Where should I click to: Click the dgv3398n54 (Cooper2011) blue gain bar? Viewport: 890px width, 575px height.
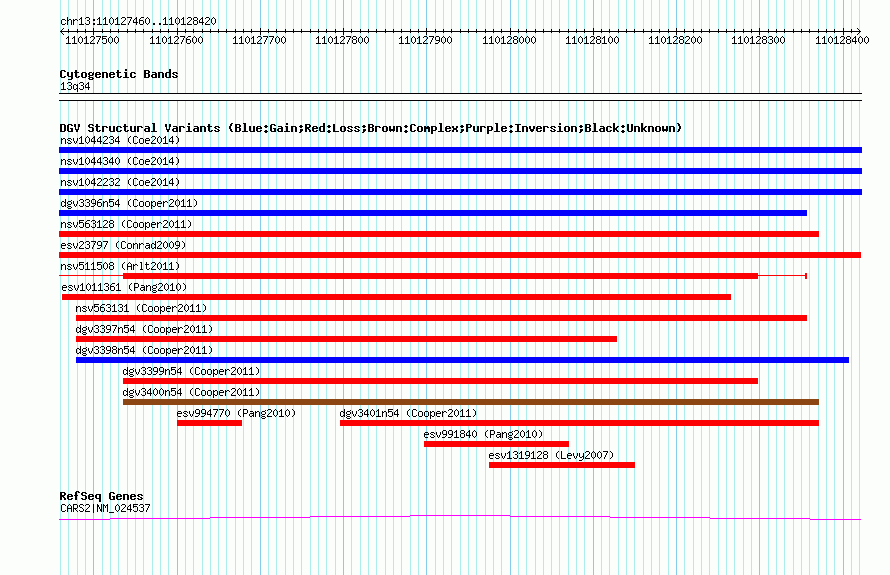(x=462, y=360)
